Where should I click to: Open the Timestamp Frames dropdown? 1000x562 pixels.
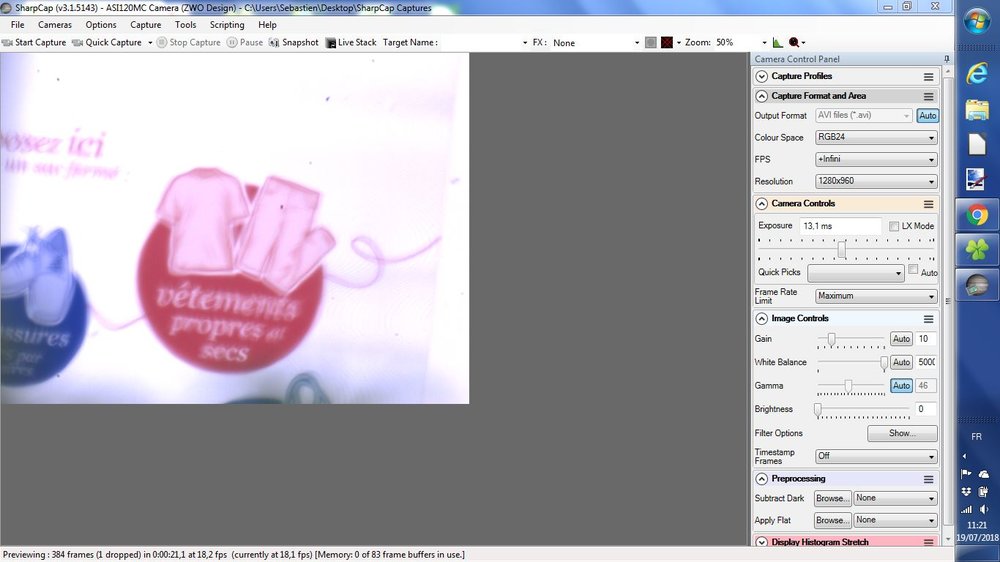tap(876, 456)
